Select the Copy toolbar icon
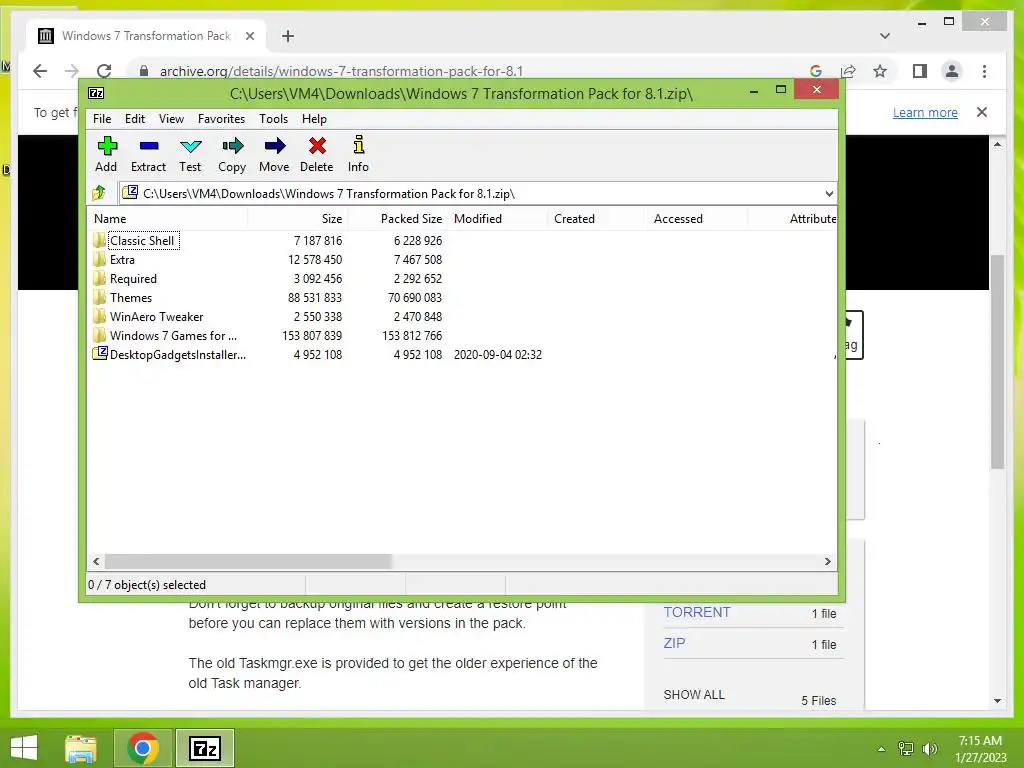The image size is (1024, 768). [x=232, y=146]
